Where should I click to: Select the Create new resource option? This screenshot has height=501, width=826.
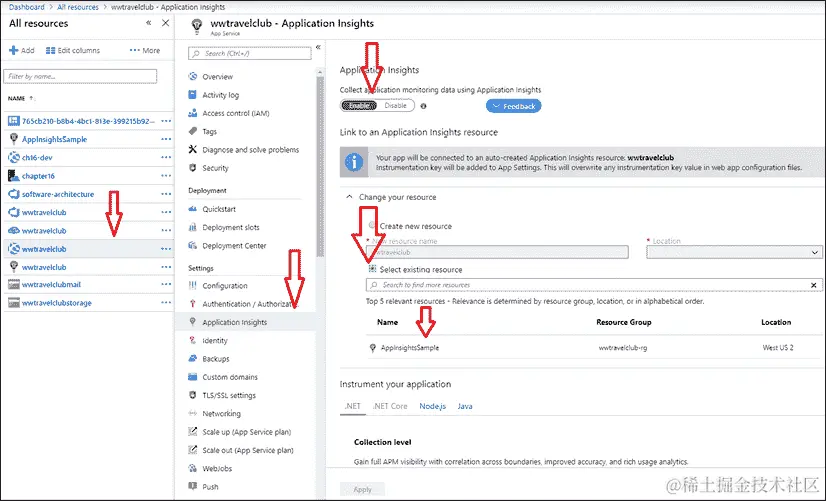372,225
